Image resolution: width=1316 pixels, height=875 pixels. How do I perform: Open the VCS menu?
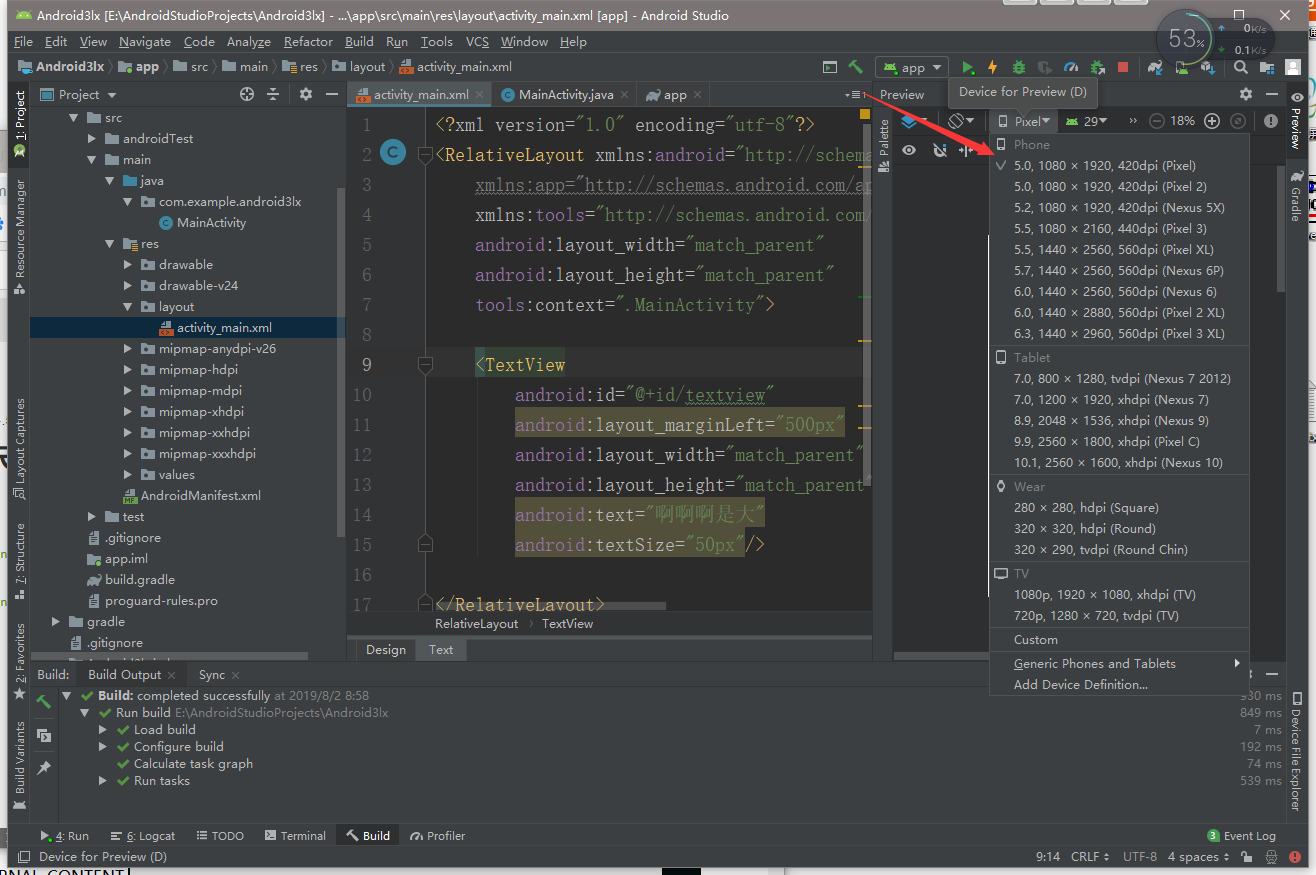(x=477, y=42)
